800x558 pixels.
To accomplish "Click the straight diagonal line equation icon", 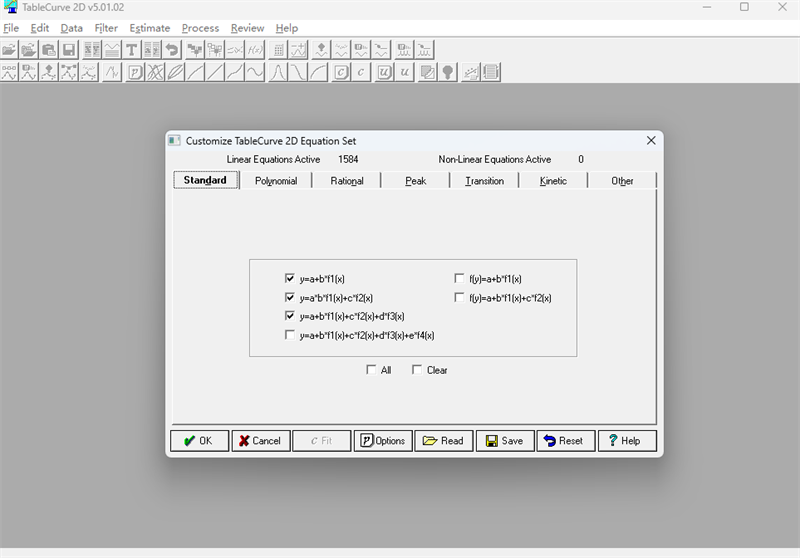I will coord(215,72).
